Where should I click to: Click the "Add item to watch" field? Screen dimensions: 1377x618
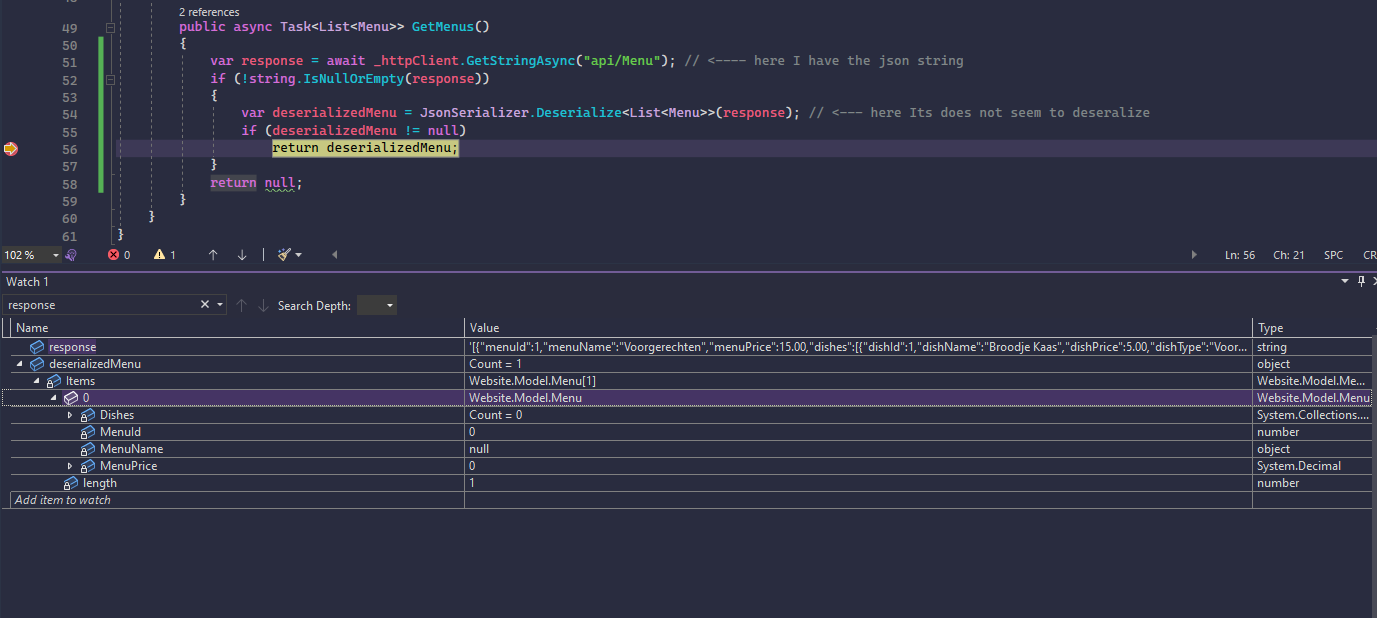click(63, 500)
